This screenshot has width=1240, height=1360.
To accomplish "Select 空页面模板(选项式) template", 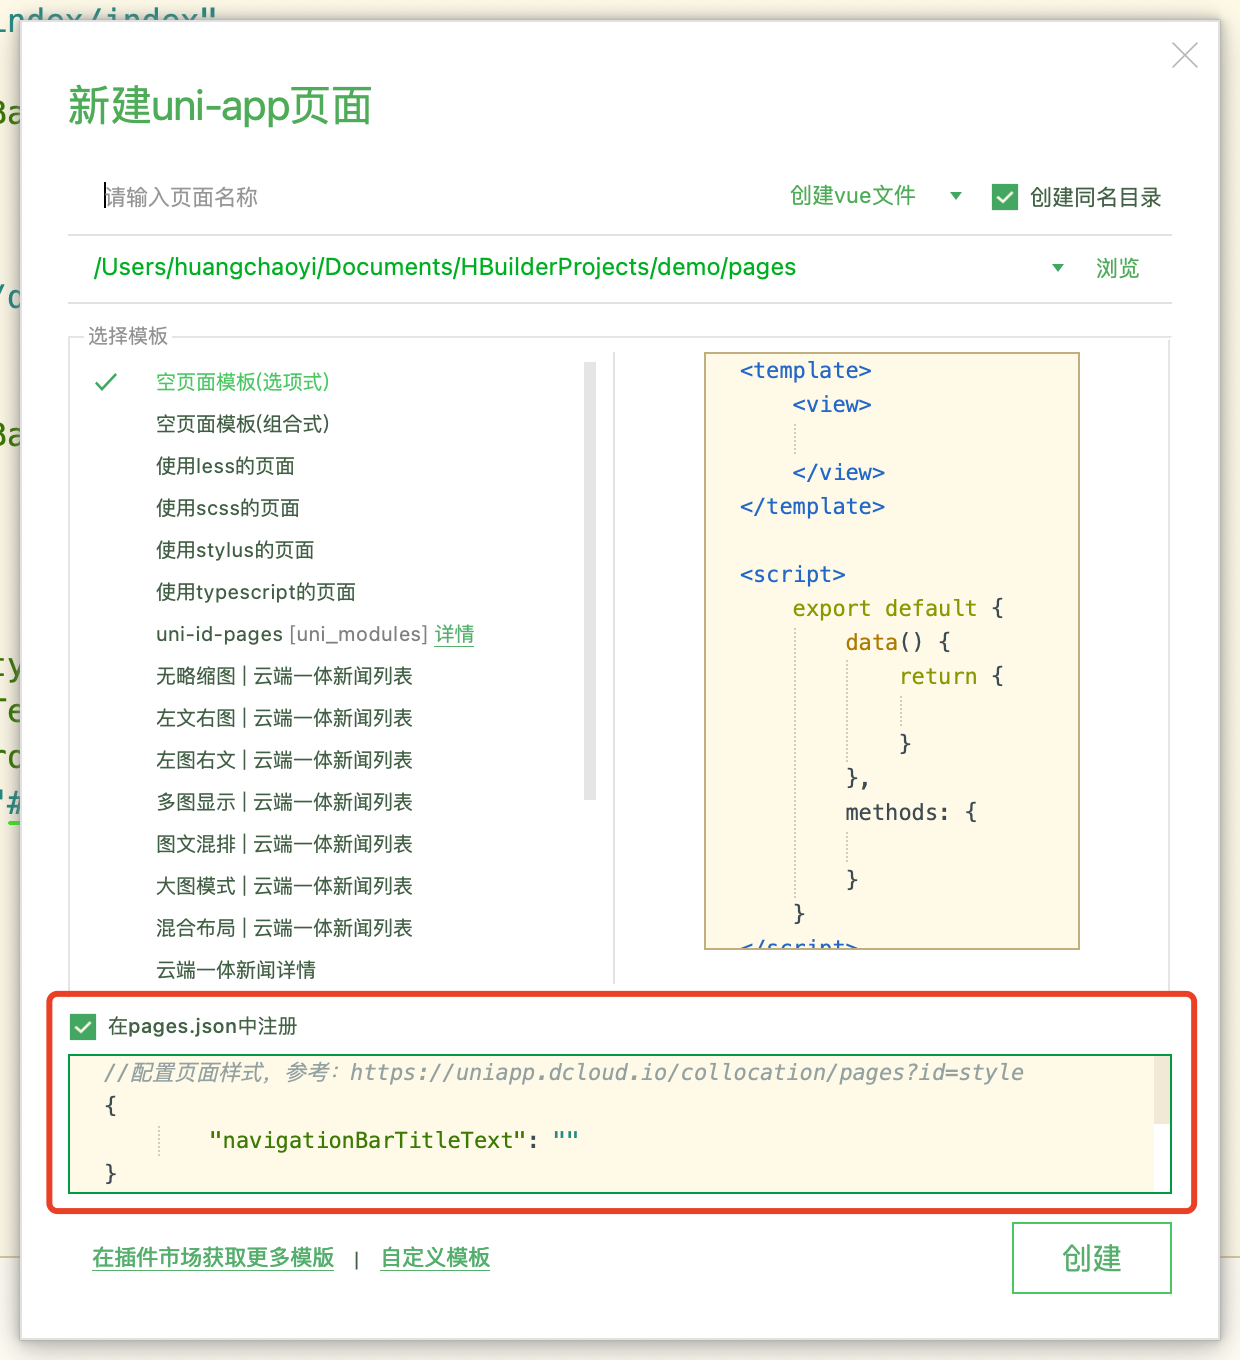I will [243, 382].
